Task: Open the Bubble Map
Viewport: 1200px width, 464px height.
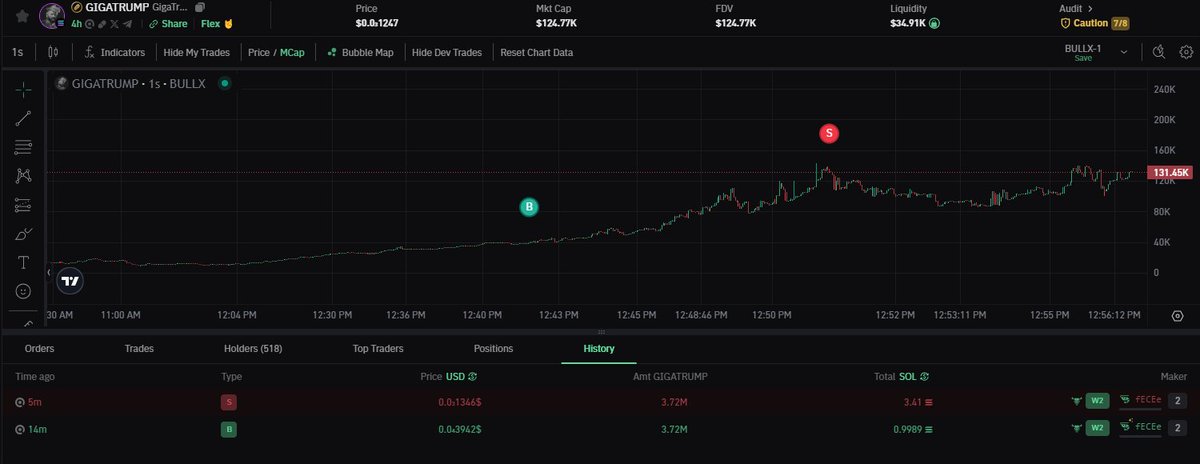Action: (360, 53)
